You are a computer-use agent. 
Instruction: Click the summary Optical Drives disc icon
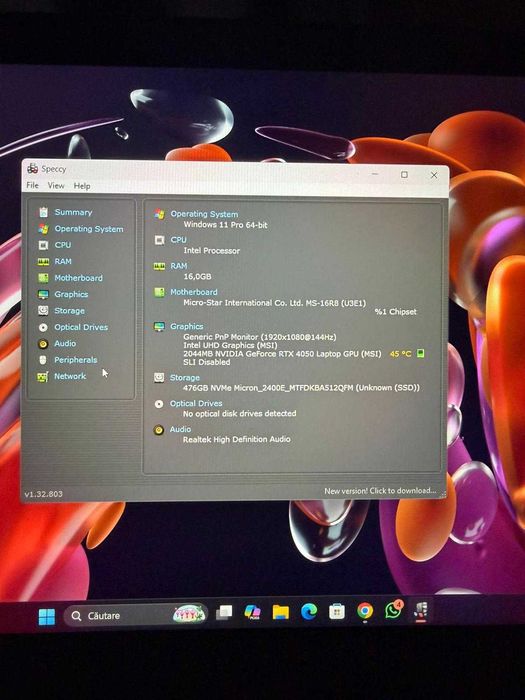(x=159, y=404)
